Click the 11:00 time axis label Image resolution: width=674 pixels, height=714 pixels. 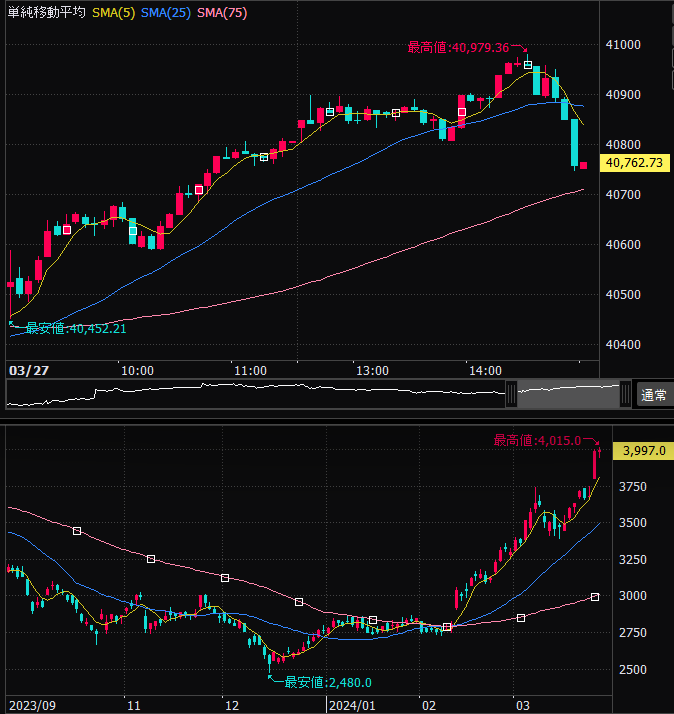[x=250, y=371]
